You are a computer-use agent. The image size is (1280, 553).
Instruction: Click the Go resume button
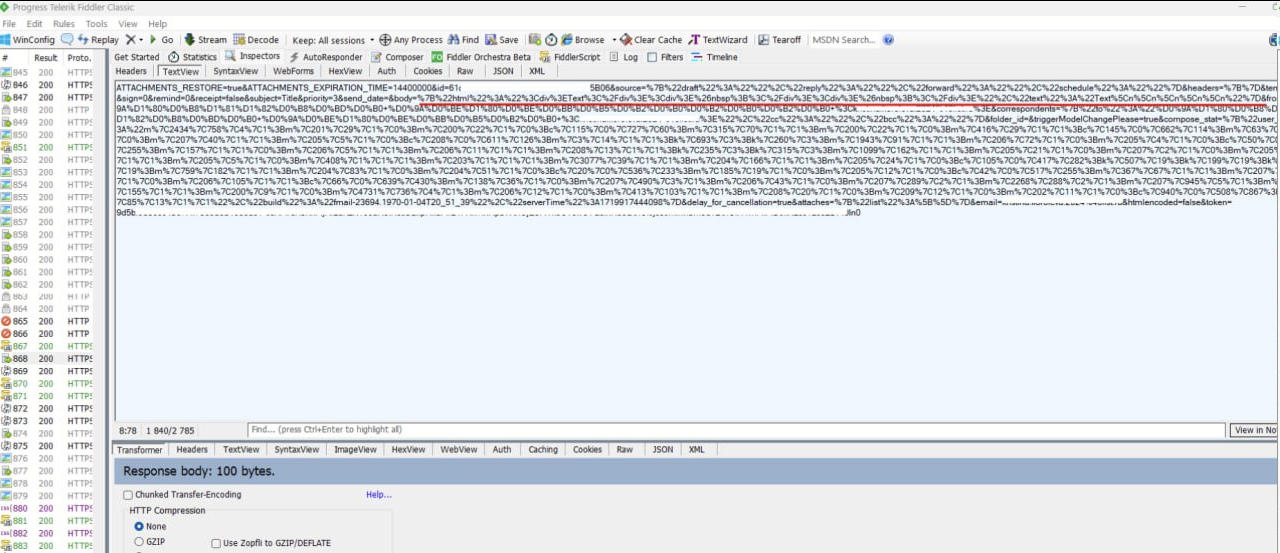coord(160,40)
